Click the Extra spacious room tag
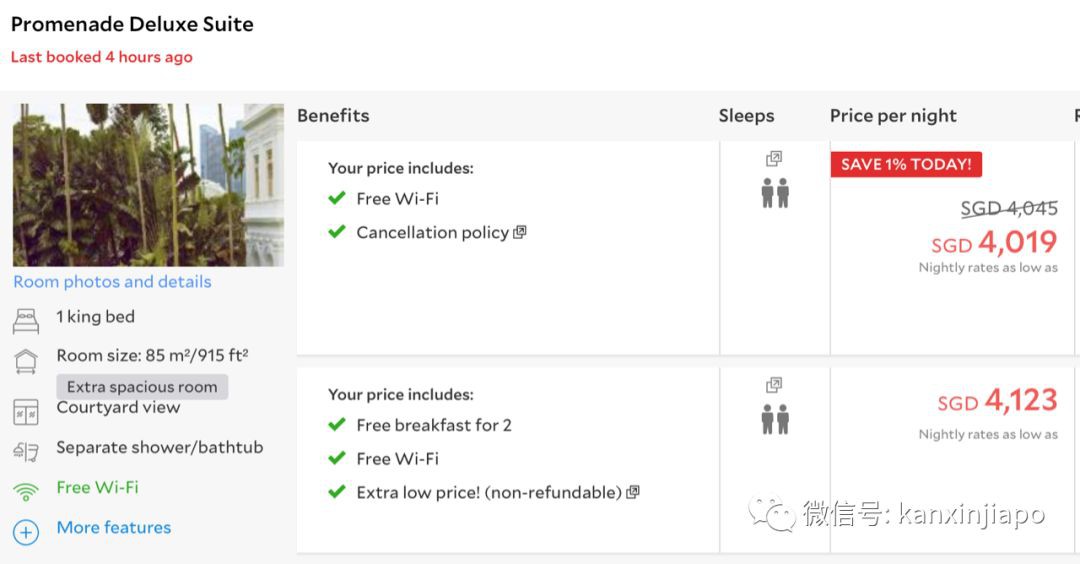The height and width of the screenshot is (564, 1080). [x=142, y=387]
